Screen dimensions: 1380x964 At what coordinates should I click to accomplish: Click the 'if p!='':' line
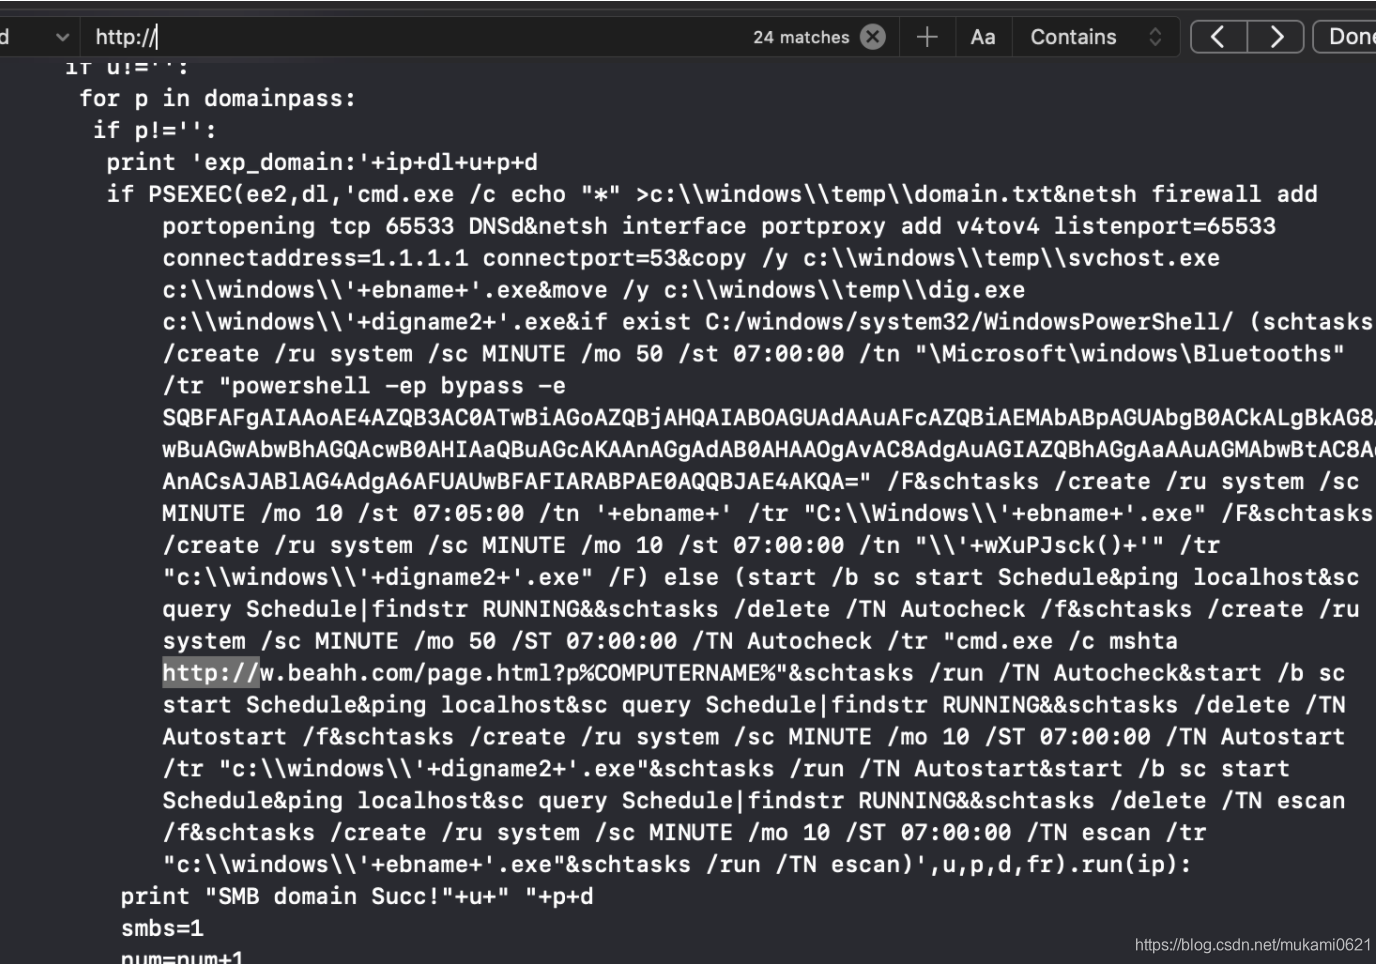[155, 130]
